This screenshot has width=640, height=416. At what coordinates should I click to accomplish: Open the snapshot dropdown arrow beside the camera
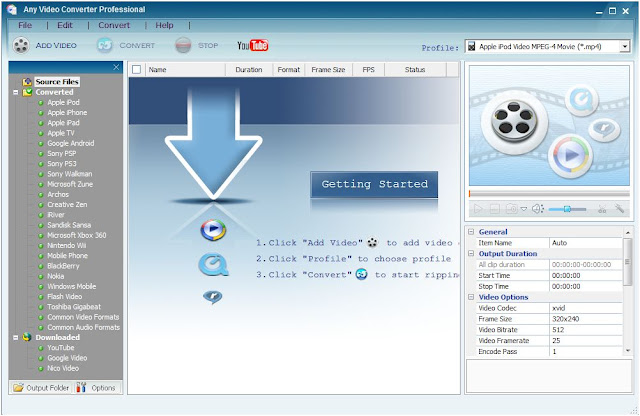point(524,209)
